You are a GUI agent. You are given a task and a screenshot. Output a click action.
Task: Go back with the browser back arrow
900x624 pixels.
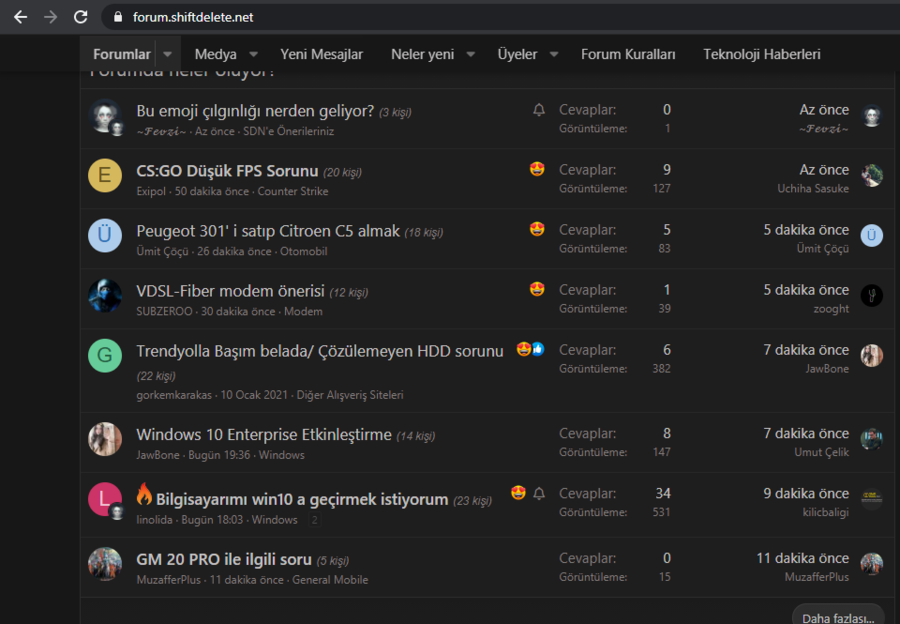pyautogui.click(x=21, y=17)
